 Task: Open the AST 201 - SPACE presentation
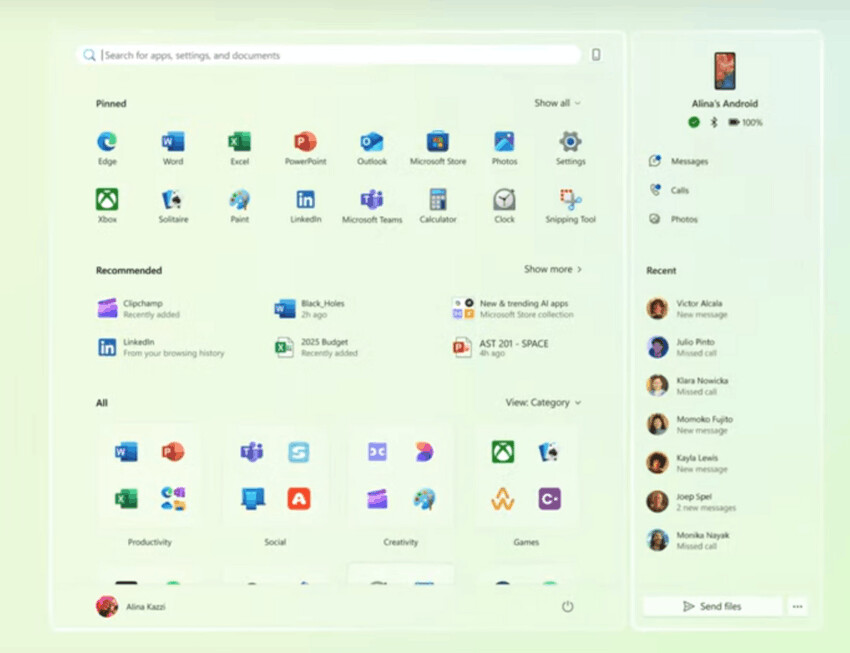tap(500, 347)
